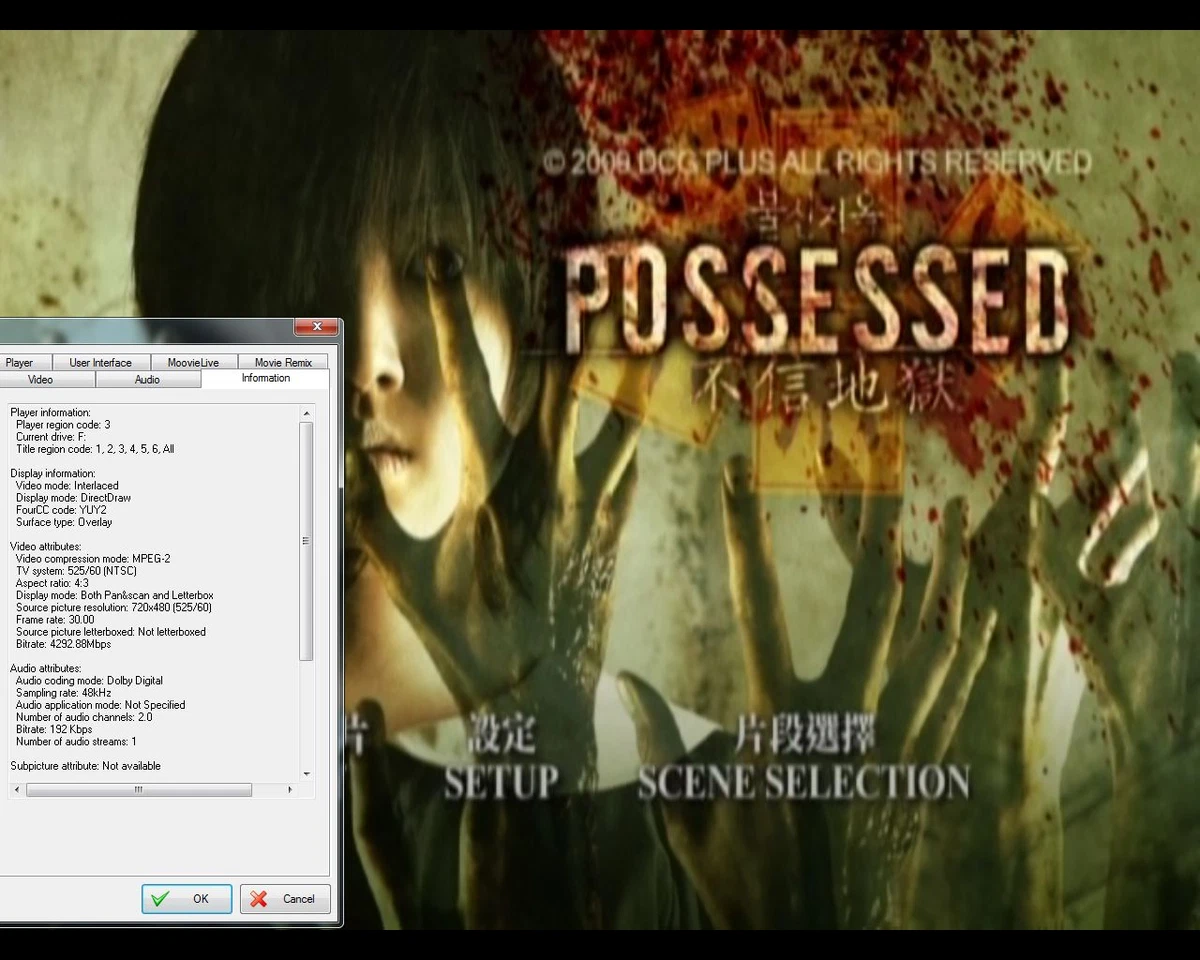1200x960 pixels.
Task: Click 'FourCC code: YUY2' text
Action: (x=61, y=510)
